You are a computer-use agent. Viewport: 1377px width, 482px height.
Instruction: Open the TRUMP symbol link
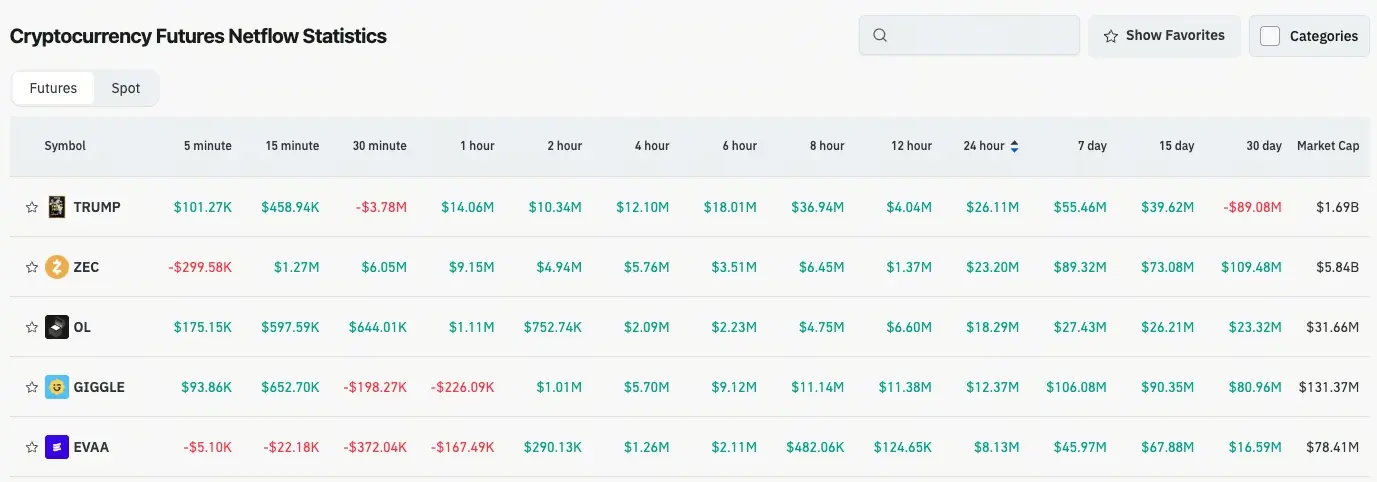97,207
